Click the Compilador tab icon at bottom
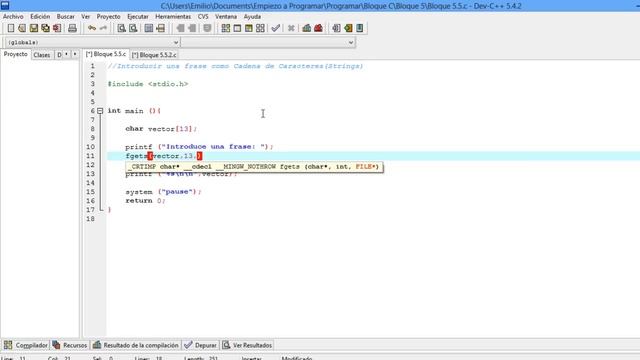 (8, 345)
